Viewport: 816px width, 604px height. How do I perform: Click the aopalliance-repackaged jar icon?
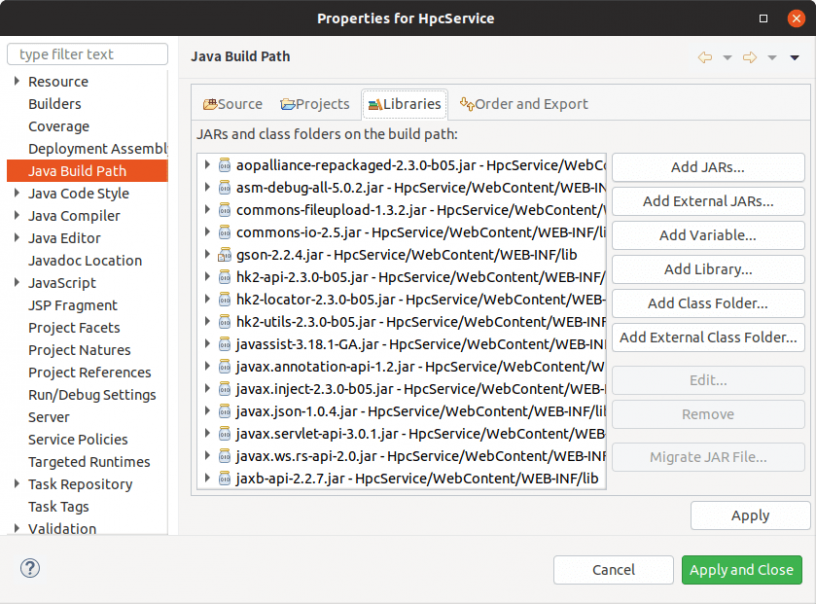(224, 165)
